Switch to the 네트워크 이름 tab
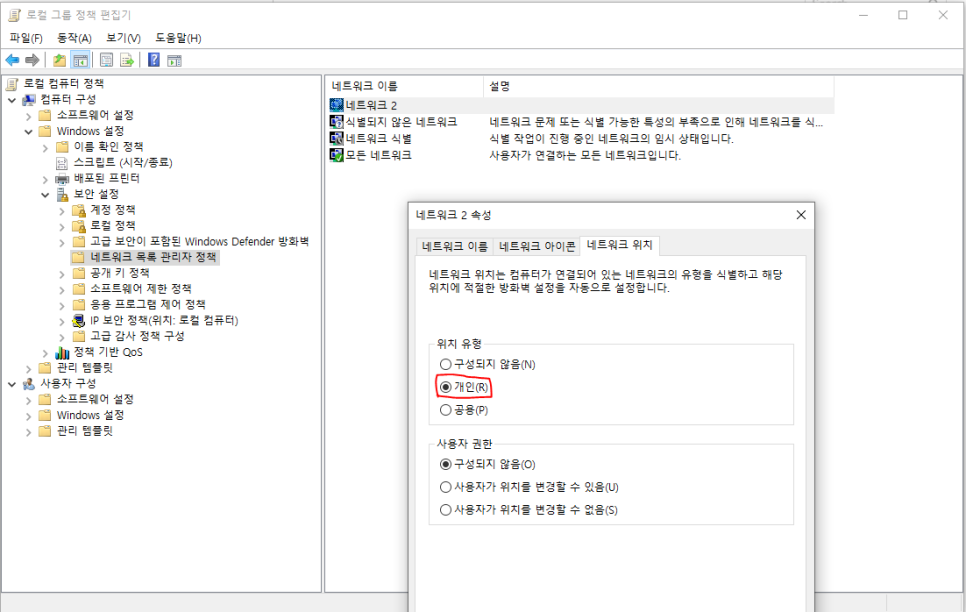966x612 pixels. [x=455, y=247]
